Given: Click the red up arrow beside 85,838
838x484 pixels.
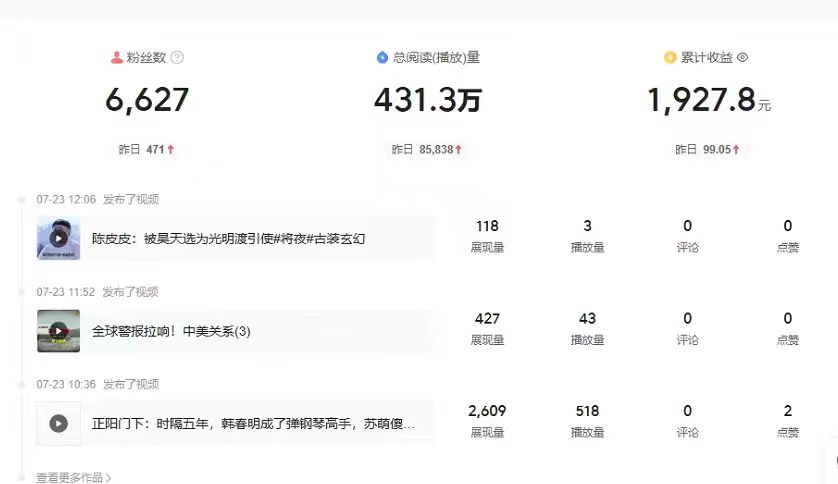Looking at the screenshot, I should (458, 150).
